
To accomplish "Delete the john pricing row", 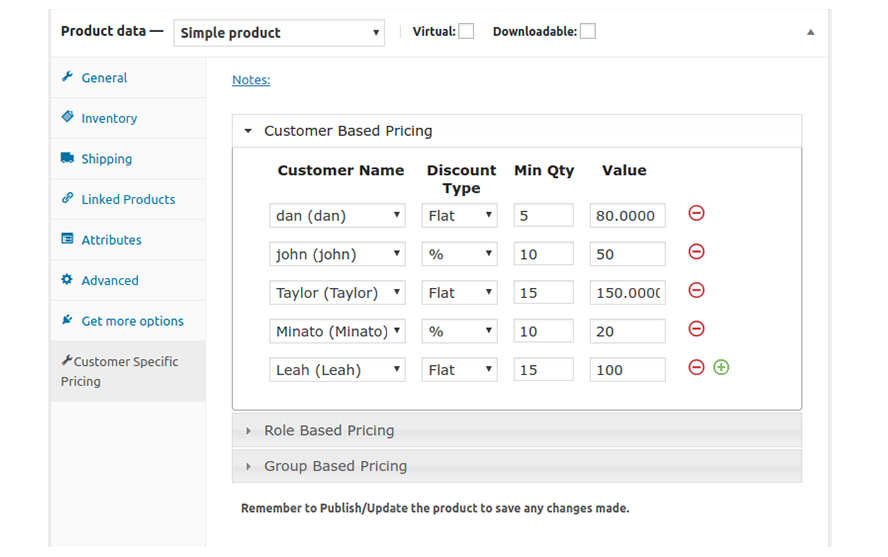I will [697, 252].
